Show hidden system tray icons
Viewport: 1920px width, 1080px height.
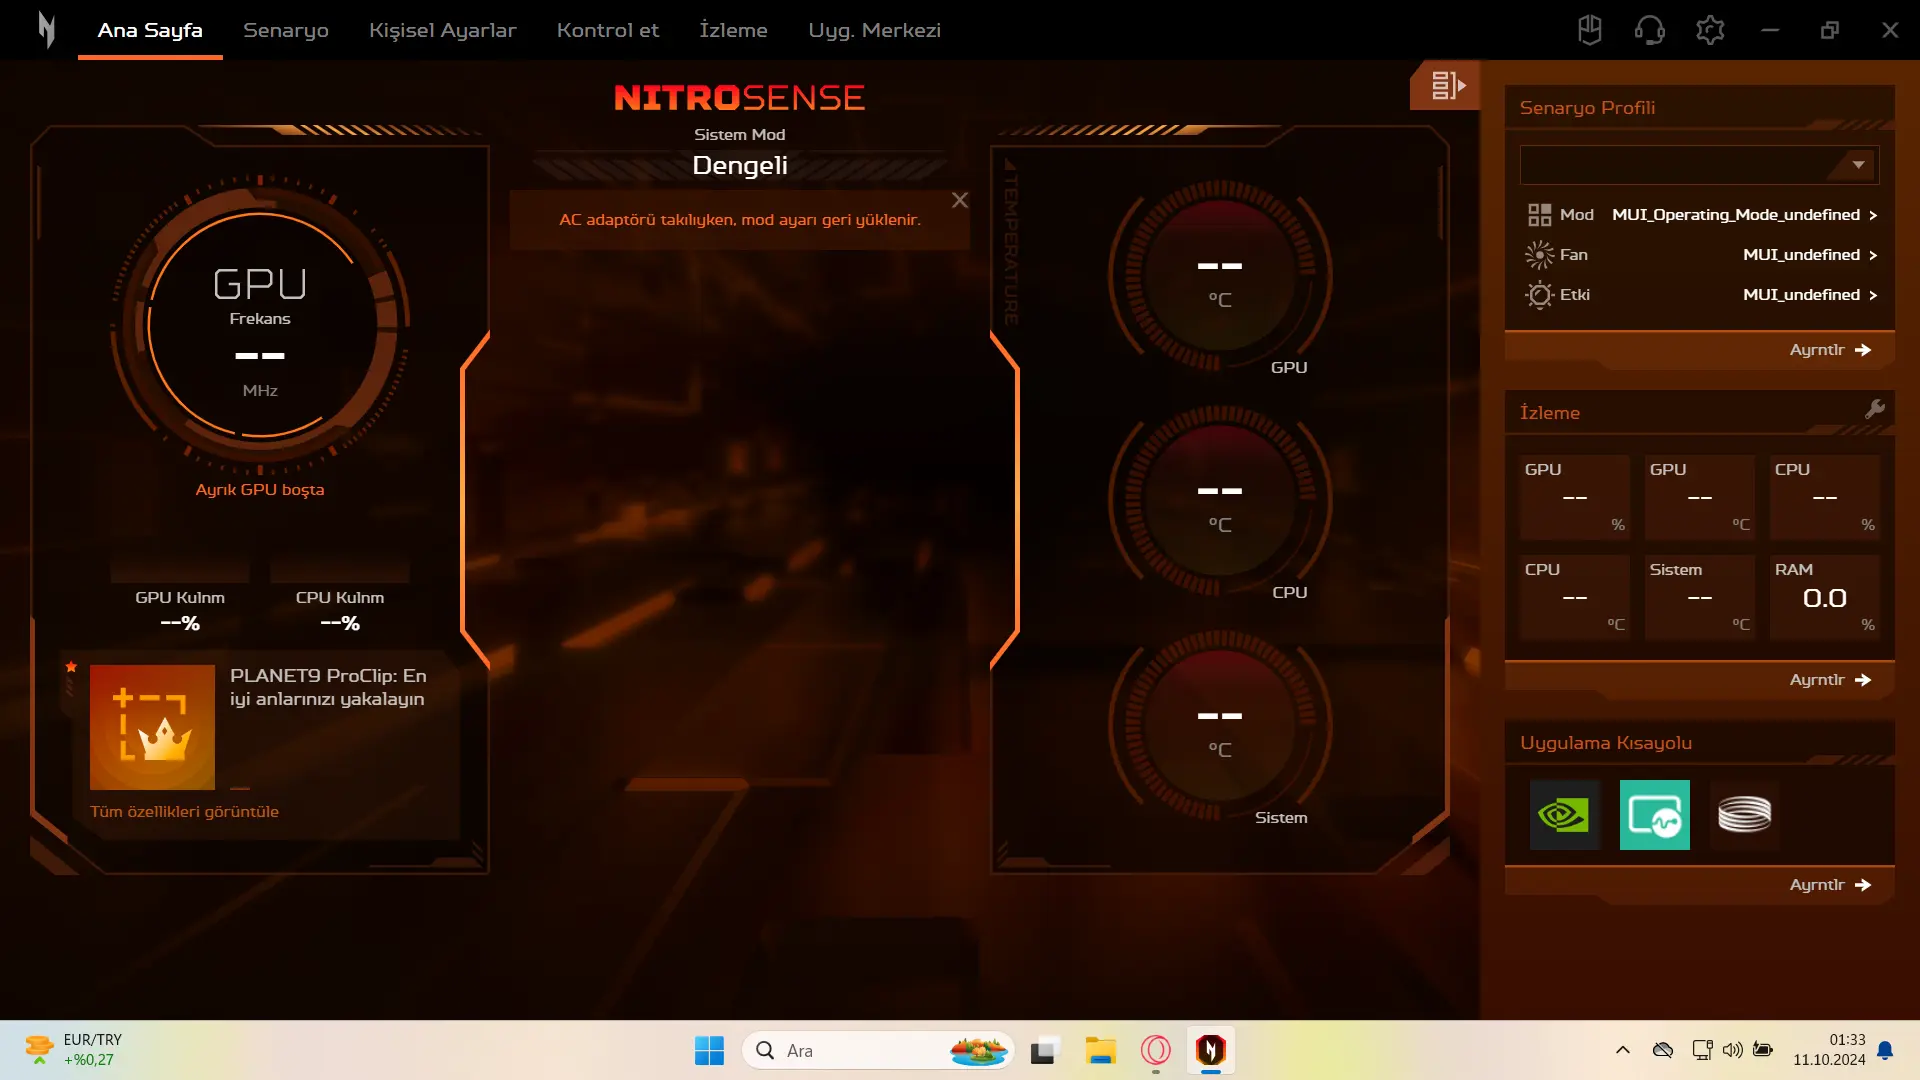(1623, 1050)
